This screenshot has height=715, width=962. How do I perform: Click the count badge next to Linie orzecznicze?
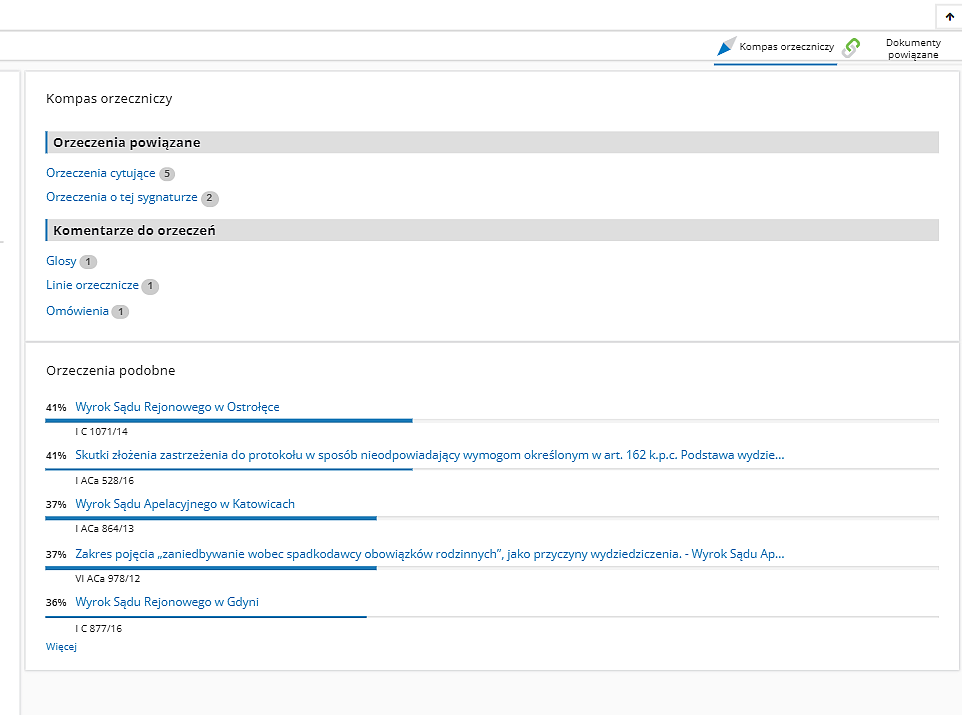pyautogui.click(x=150, y=287)
